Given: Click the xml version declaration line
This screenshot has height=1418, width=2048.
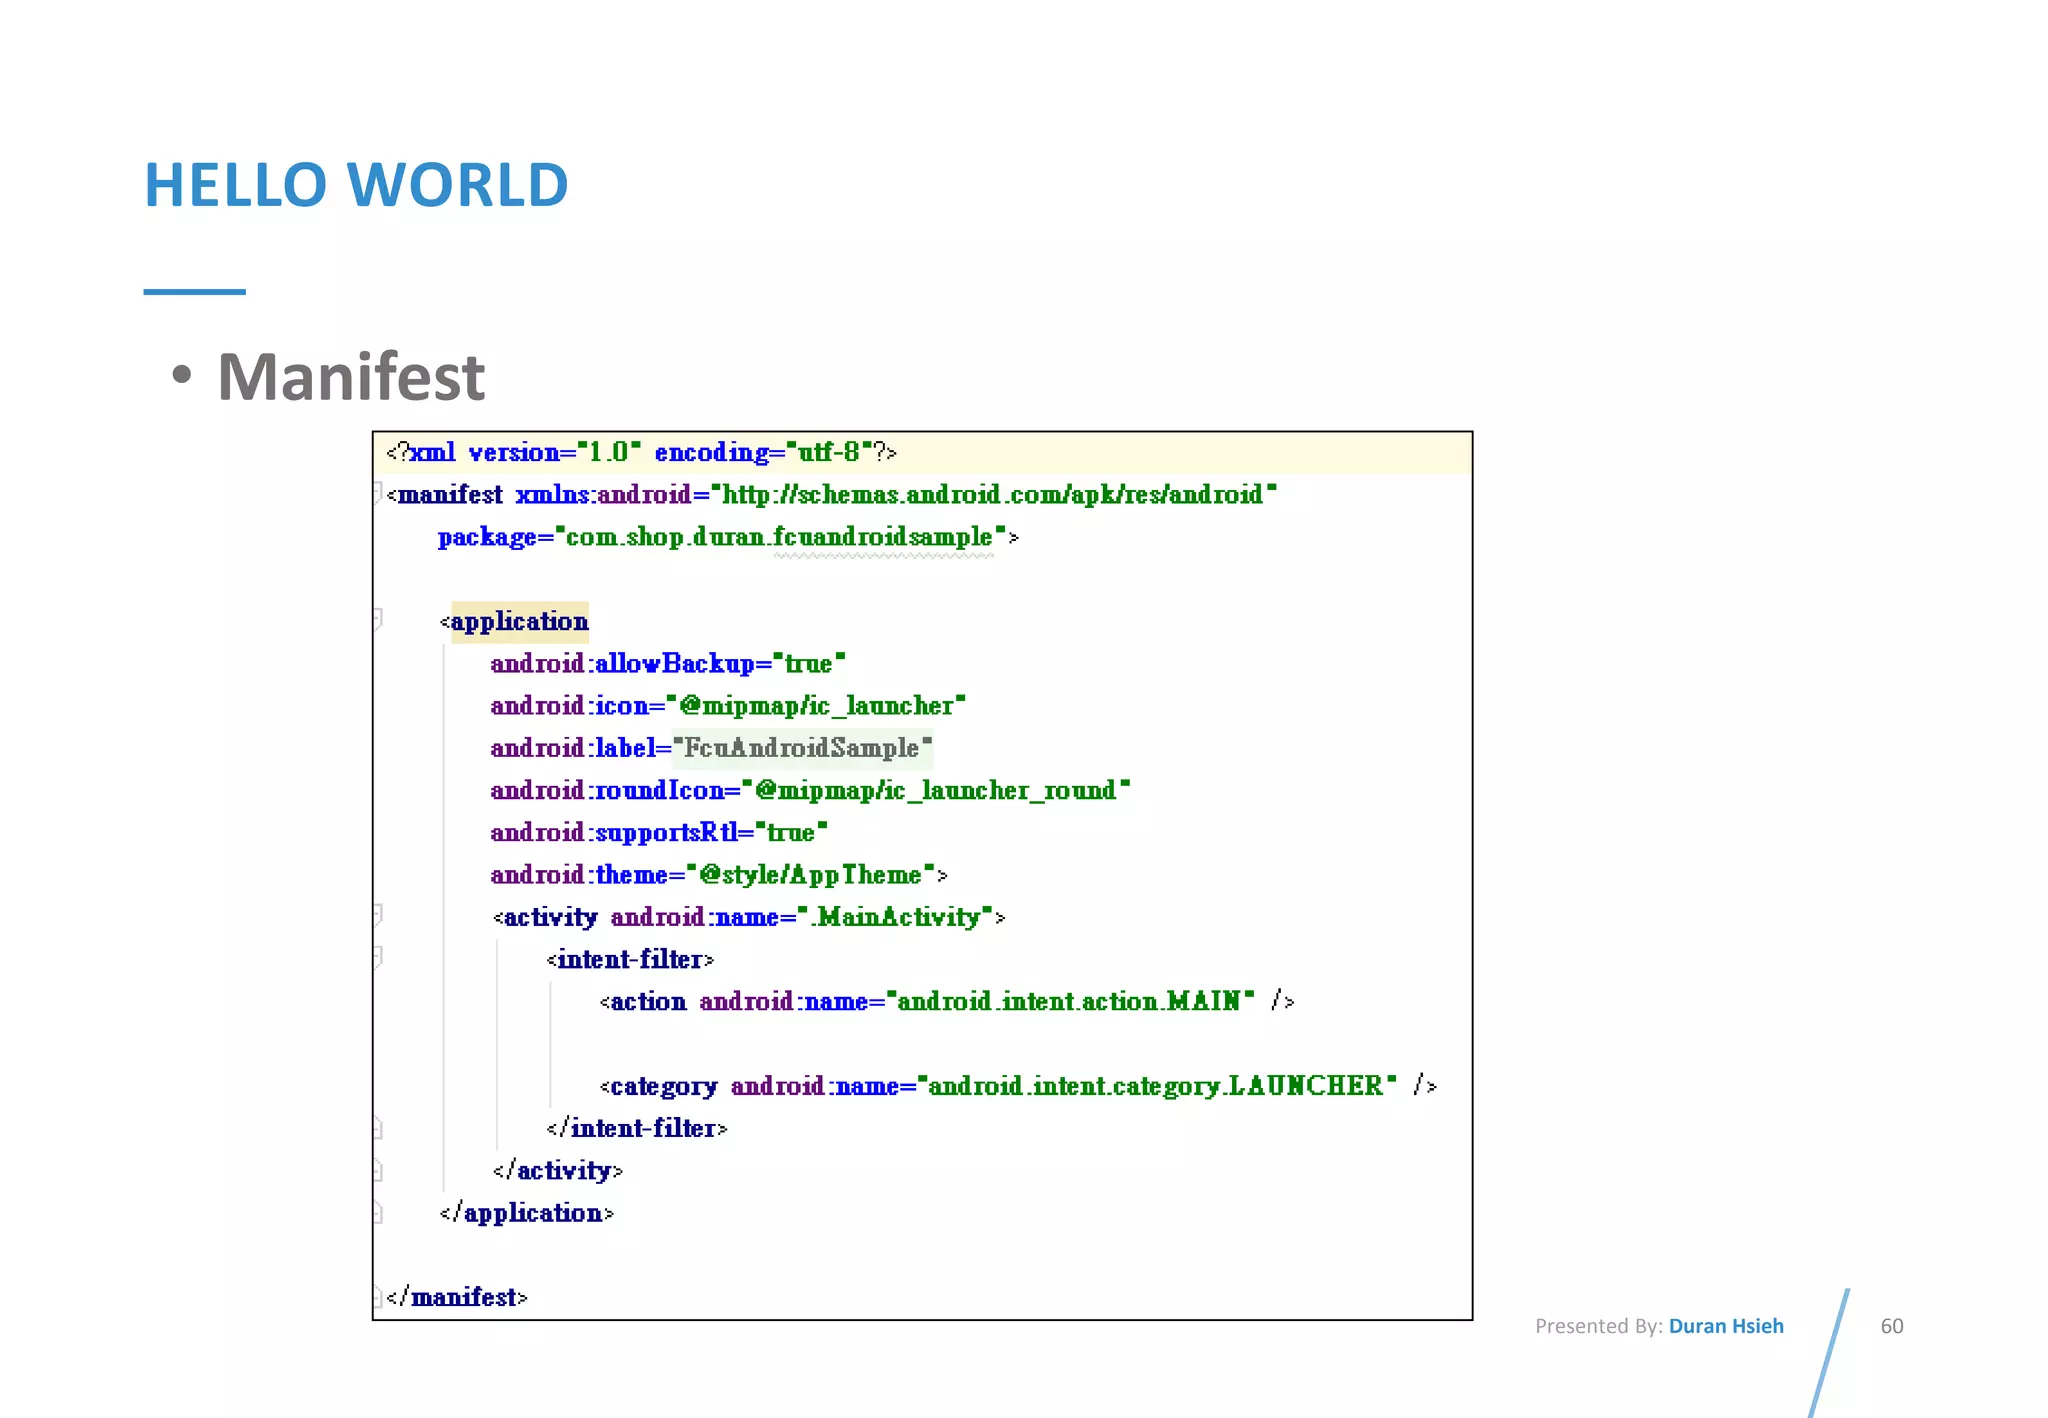Looking at the screenshot, I should click(x=640, y=453).
